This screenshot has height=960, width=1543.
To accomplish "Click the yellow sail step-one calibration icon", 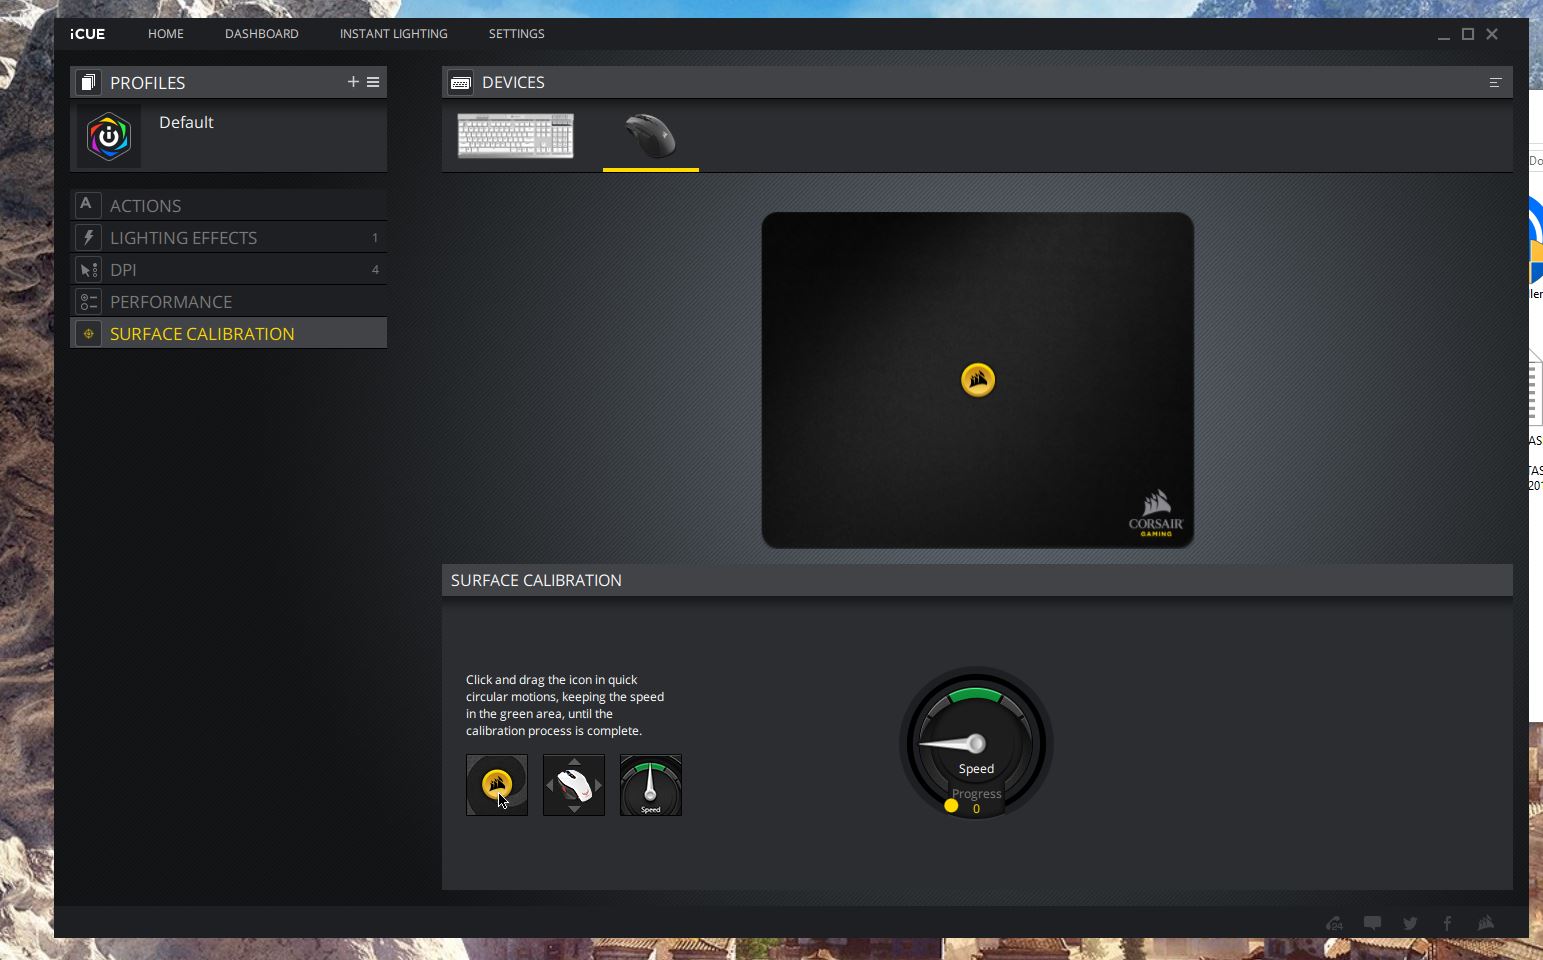I will [x=497, y=785].
